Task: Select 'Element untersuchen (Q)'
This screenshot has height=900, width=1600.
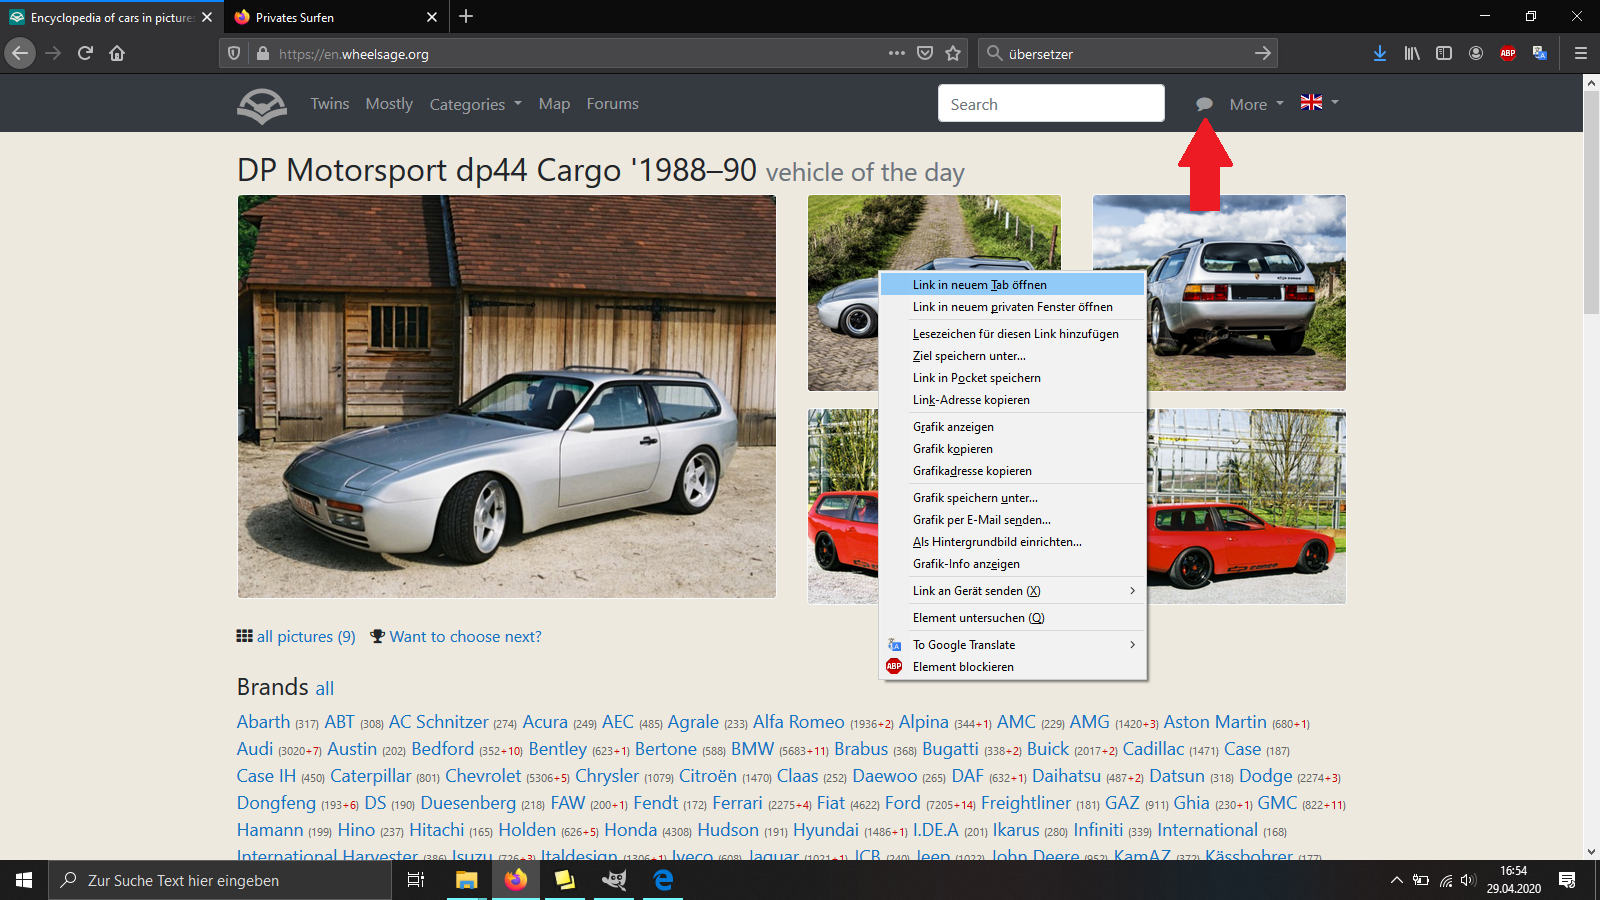Action: pos(1012,618)
